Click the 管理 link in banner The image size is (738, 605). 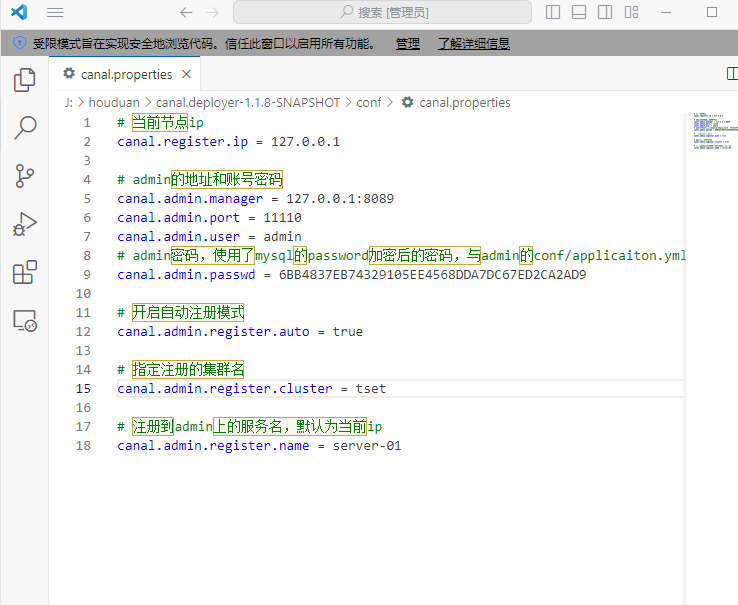pos(408,44)
